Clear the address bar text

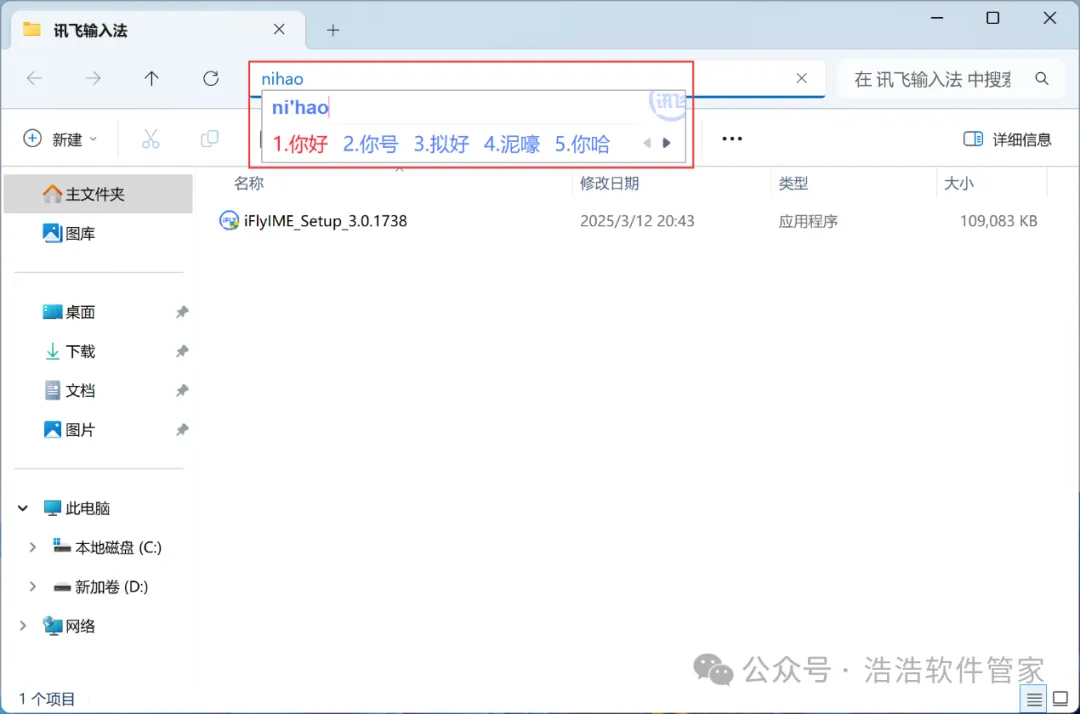point(801,78)
